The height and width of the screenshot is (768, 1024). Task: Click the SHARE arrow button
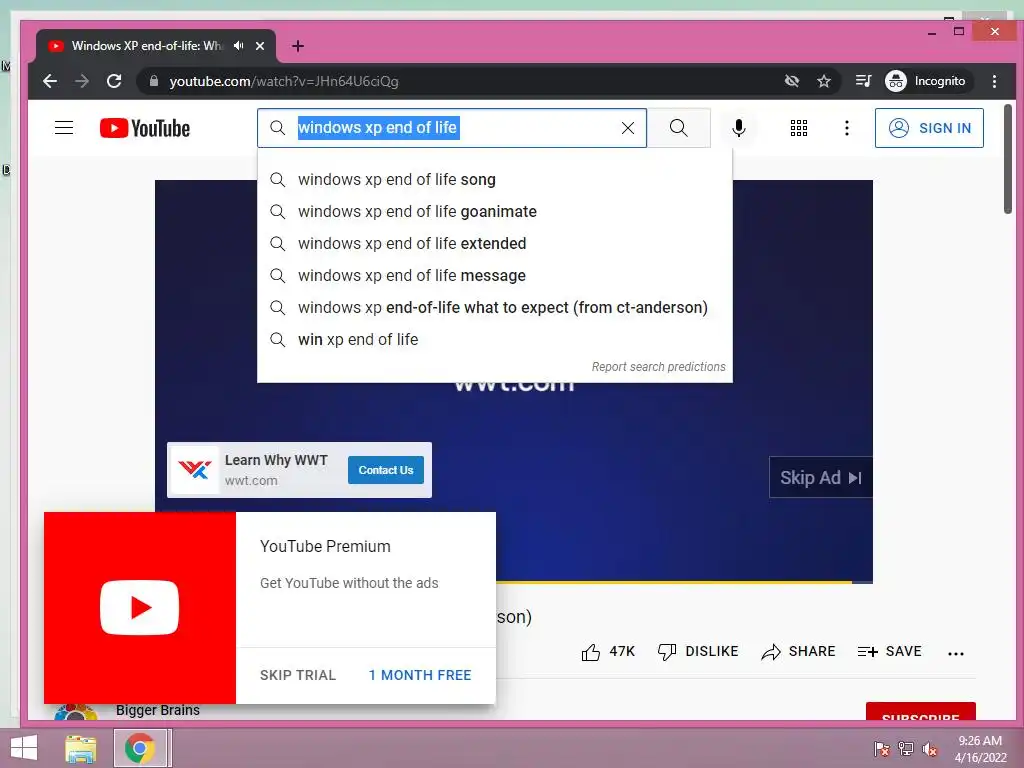[798, 652]
